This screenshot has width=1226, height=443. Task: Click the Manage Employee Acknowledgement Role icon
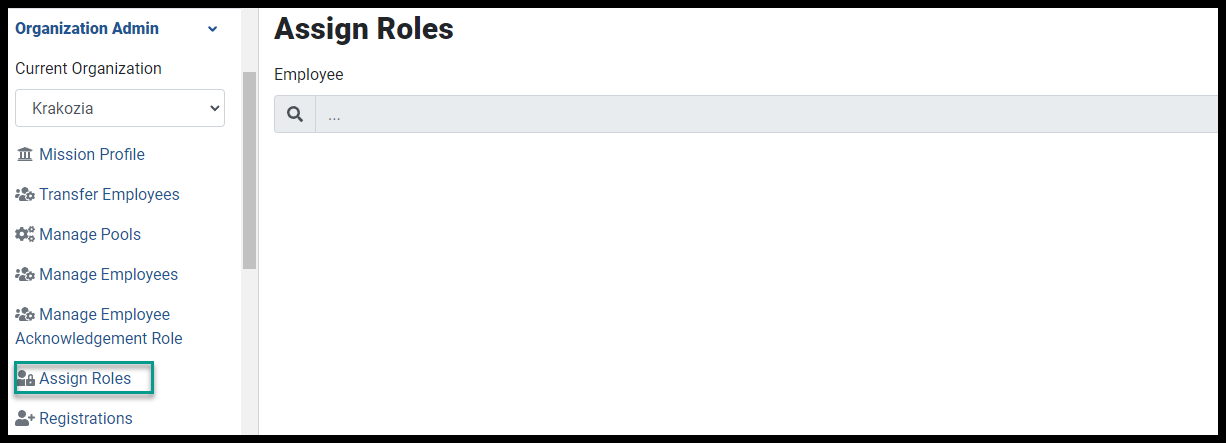25,315
